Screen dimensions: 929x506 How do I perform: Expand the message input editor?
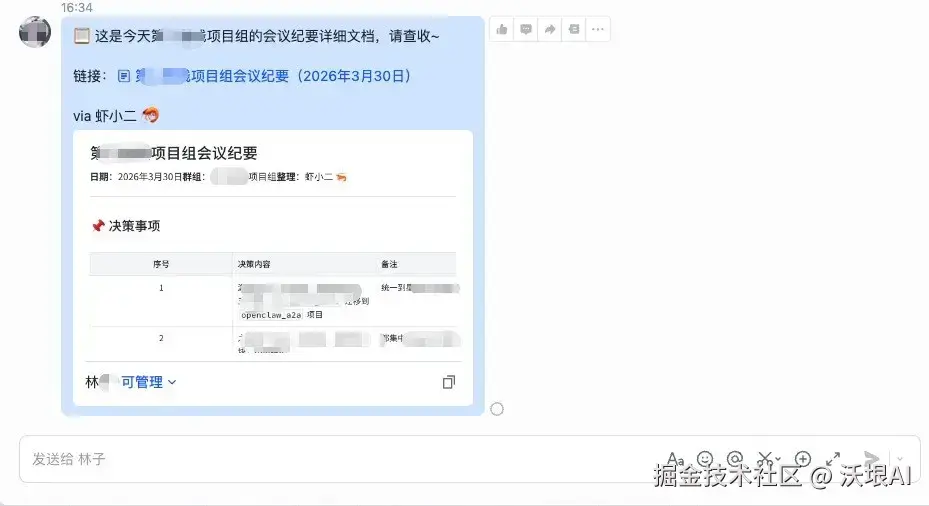pyautogui.click(x=833, y=459)
